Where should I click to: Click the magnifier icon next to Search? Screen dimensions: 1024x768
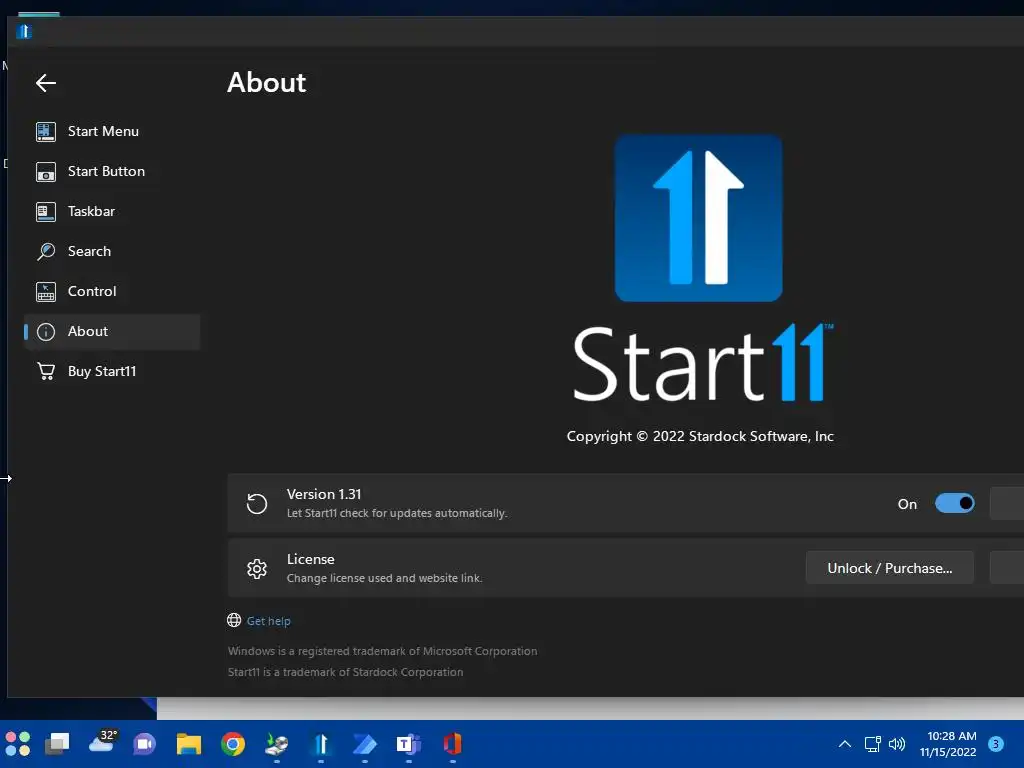point(46,251)
